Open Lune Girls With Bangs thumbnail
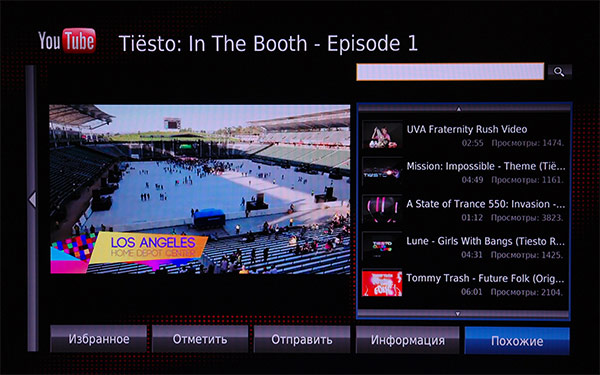The image size is (600, 375). click(382, 246)
